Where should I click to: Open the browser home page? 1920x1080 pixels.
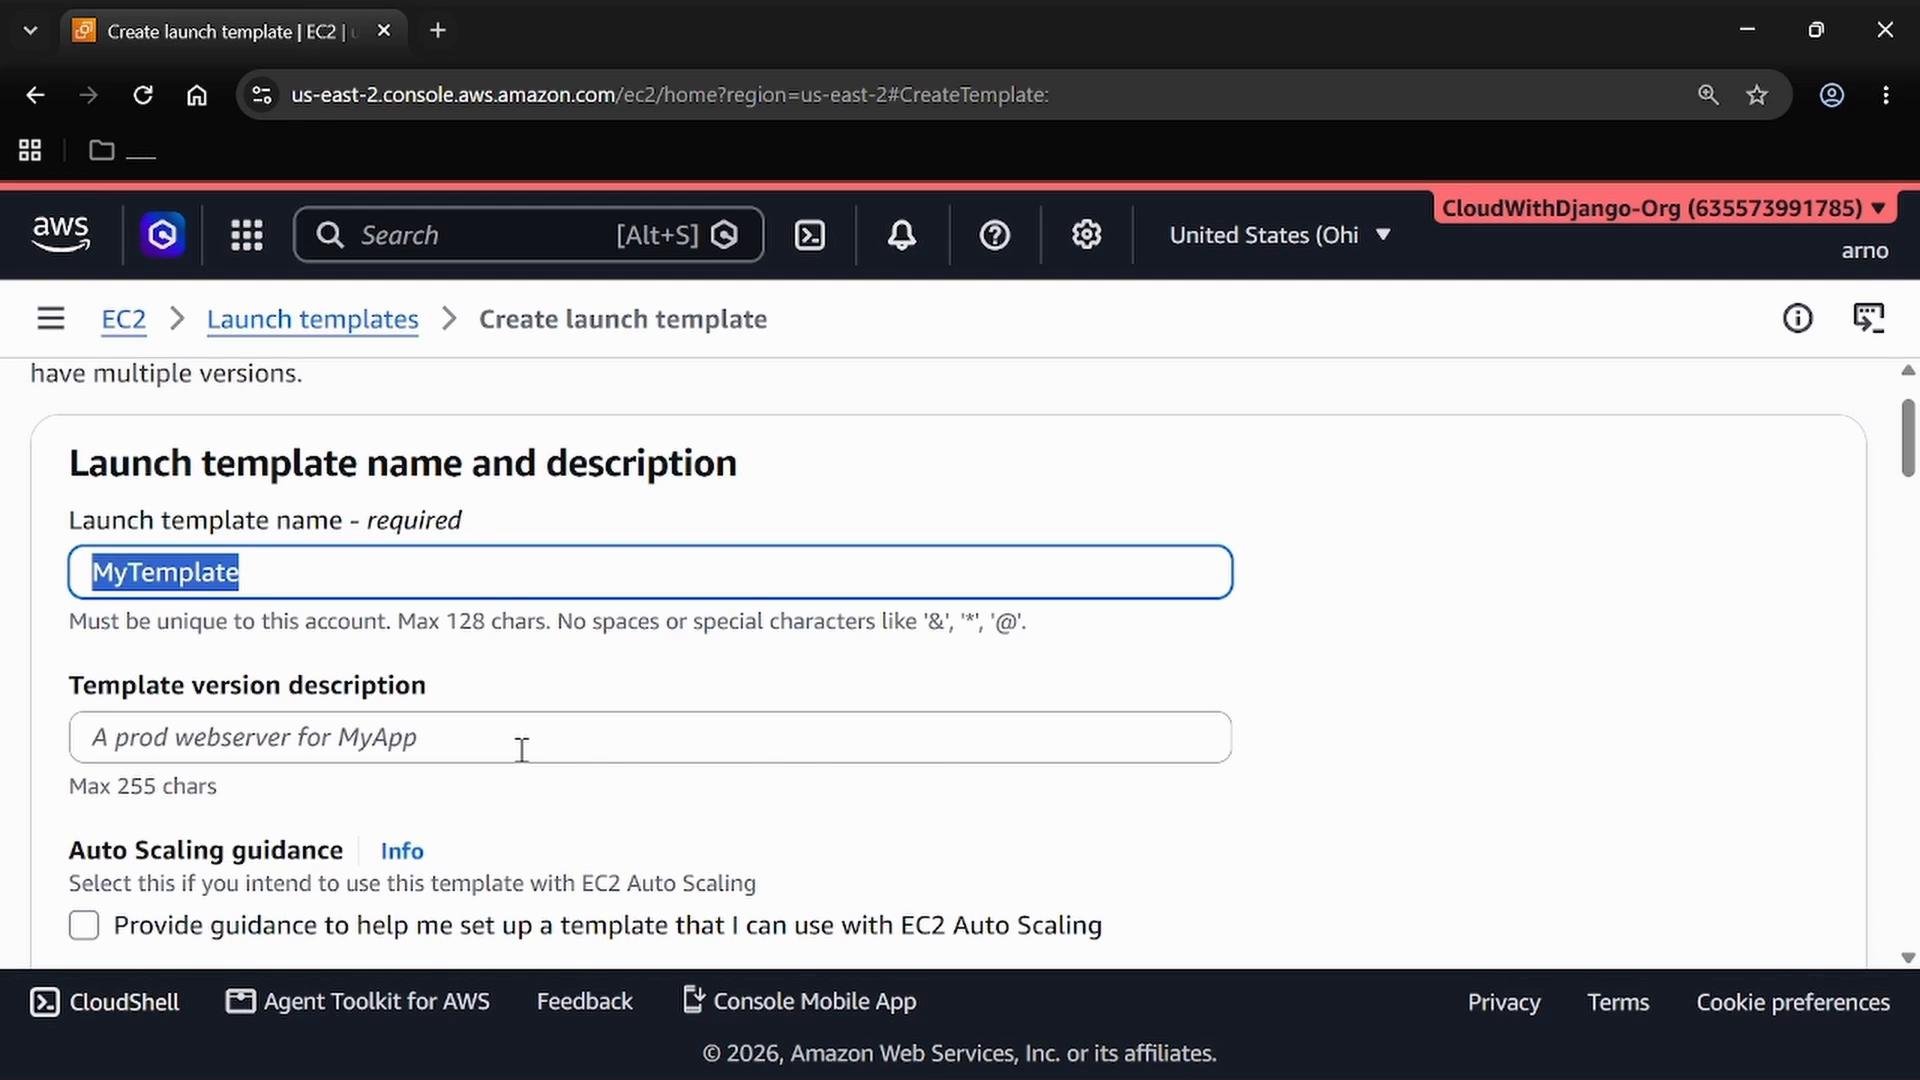point(197,95)
